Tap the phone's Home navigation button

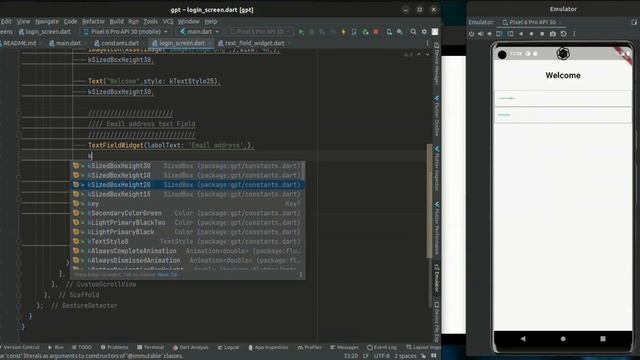coord(563,339)
